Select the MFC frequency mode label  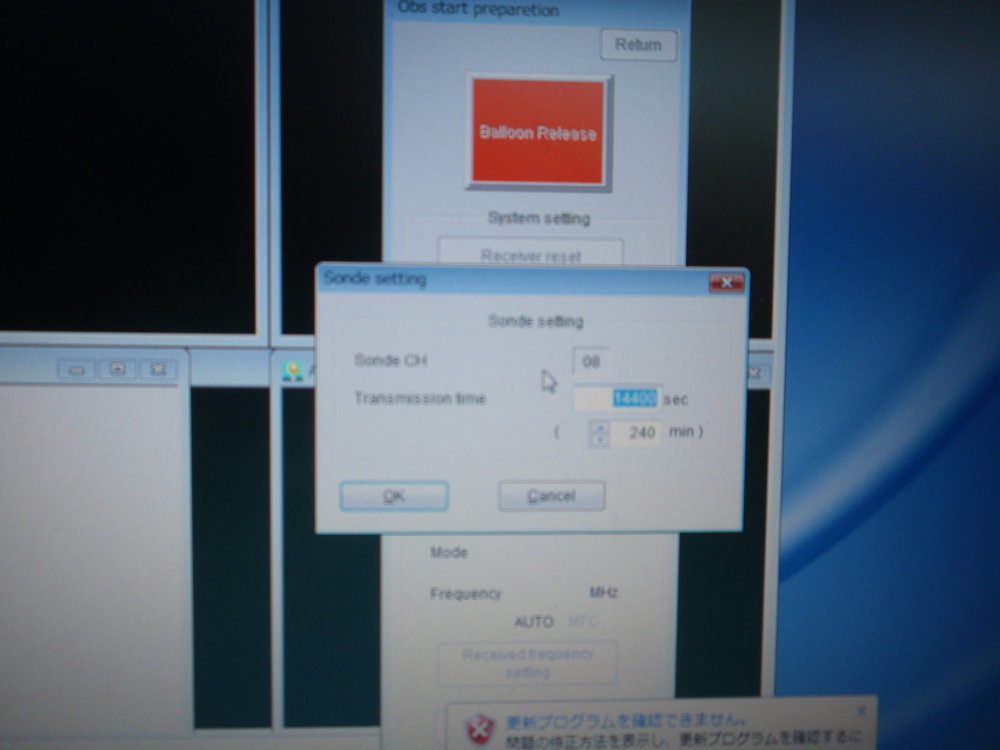click(x=583, y=622)
